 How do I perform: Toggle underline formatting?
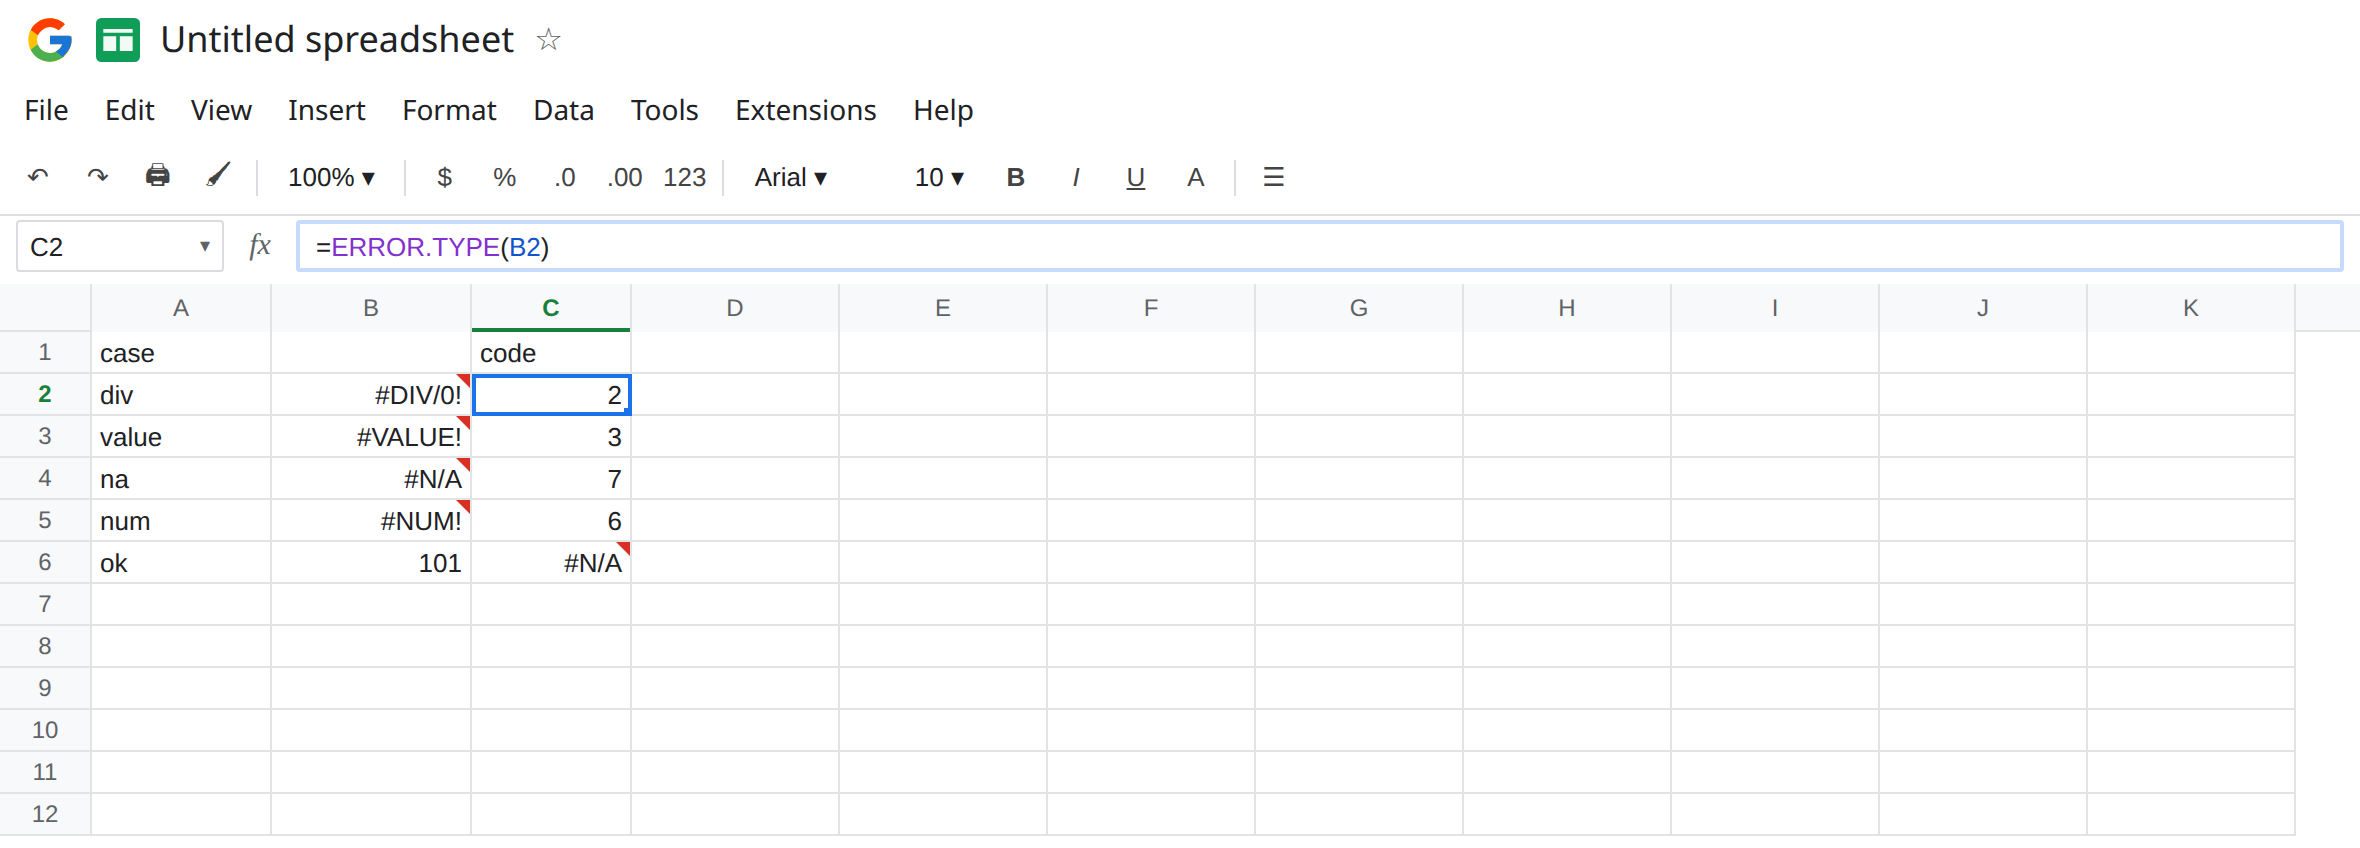[1135, 178]
